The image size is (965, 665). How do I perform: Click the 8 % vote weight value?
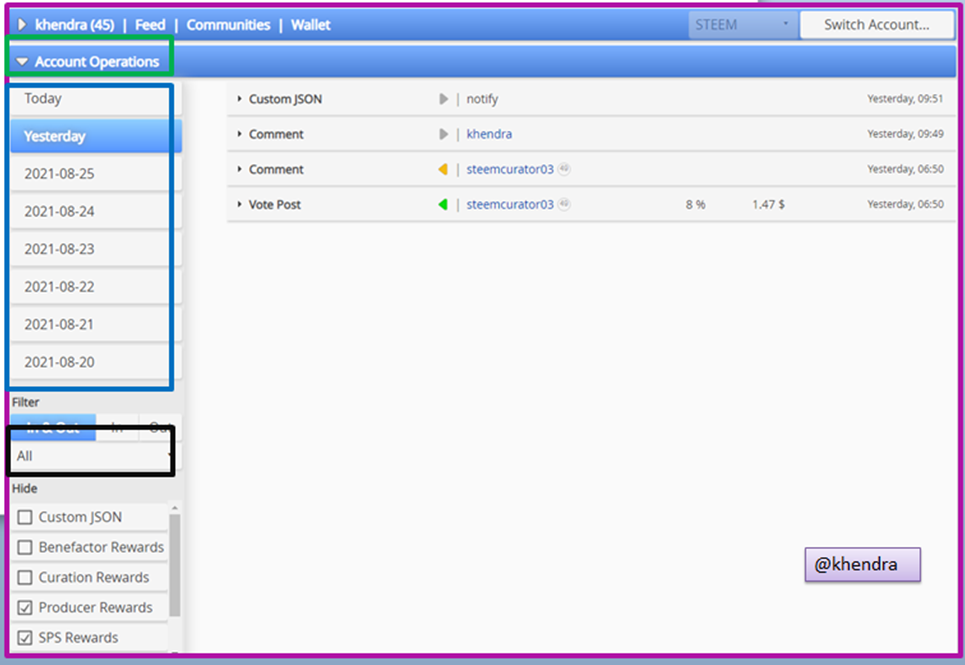tap(695, 204)
